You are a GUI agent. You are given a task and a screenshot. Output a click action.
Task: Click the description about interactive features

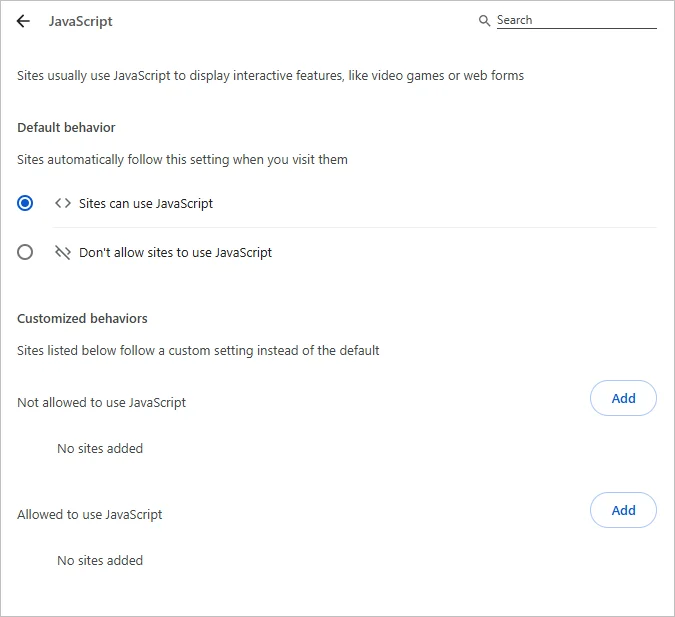[270, 76]
